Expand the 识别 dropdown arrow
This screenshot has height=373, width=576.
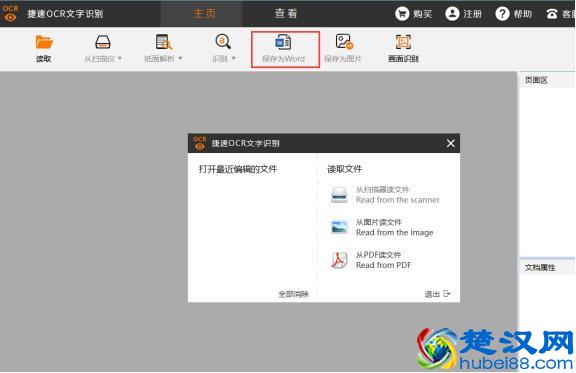click(233, 58)
